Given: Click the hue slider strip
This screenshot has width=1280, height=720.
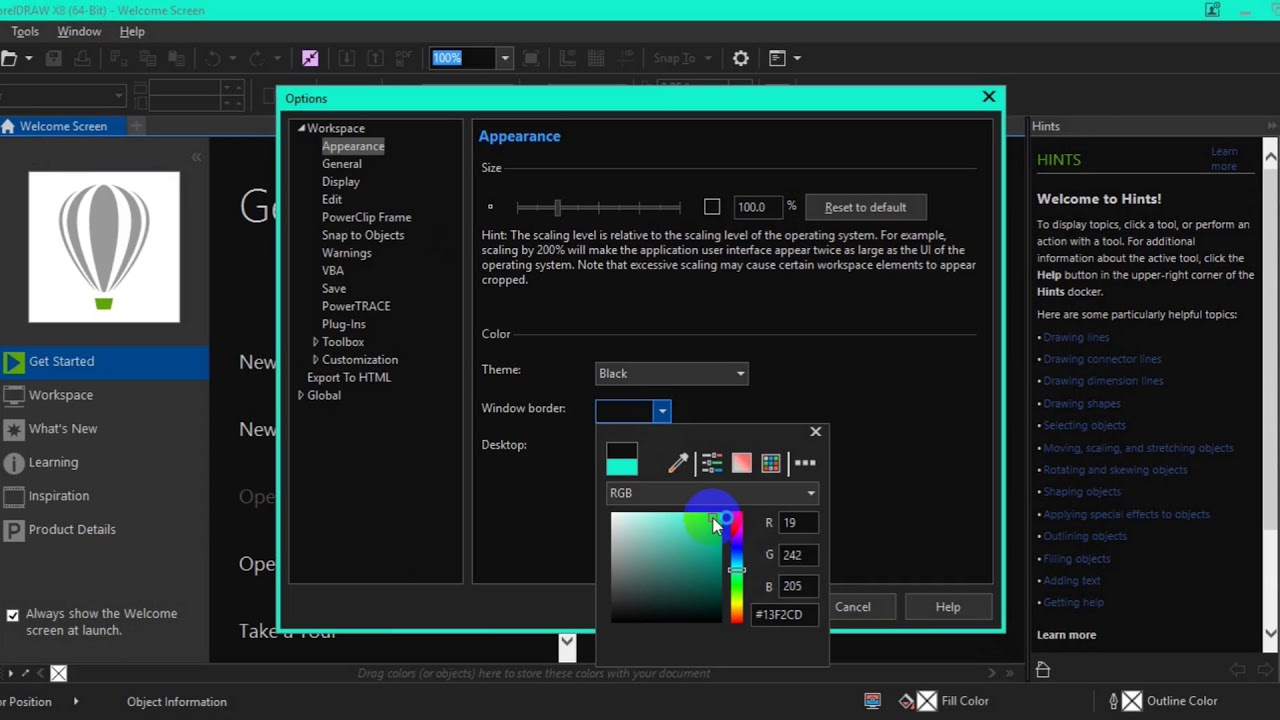Looking at the screenshot, I should click(737, 567).
